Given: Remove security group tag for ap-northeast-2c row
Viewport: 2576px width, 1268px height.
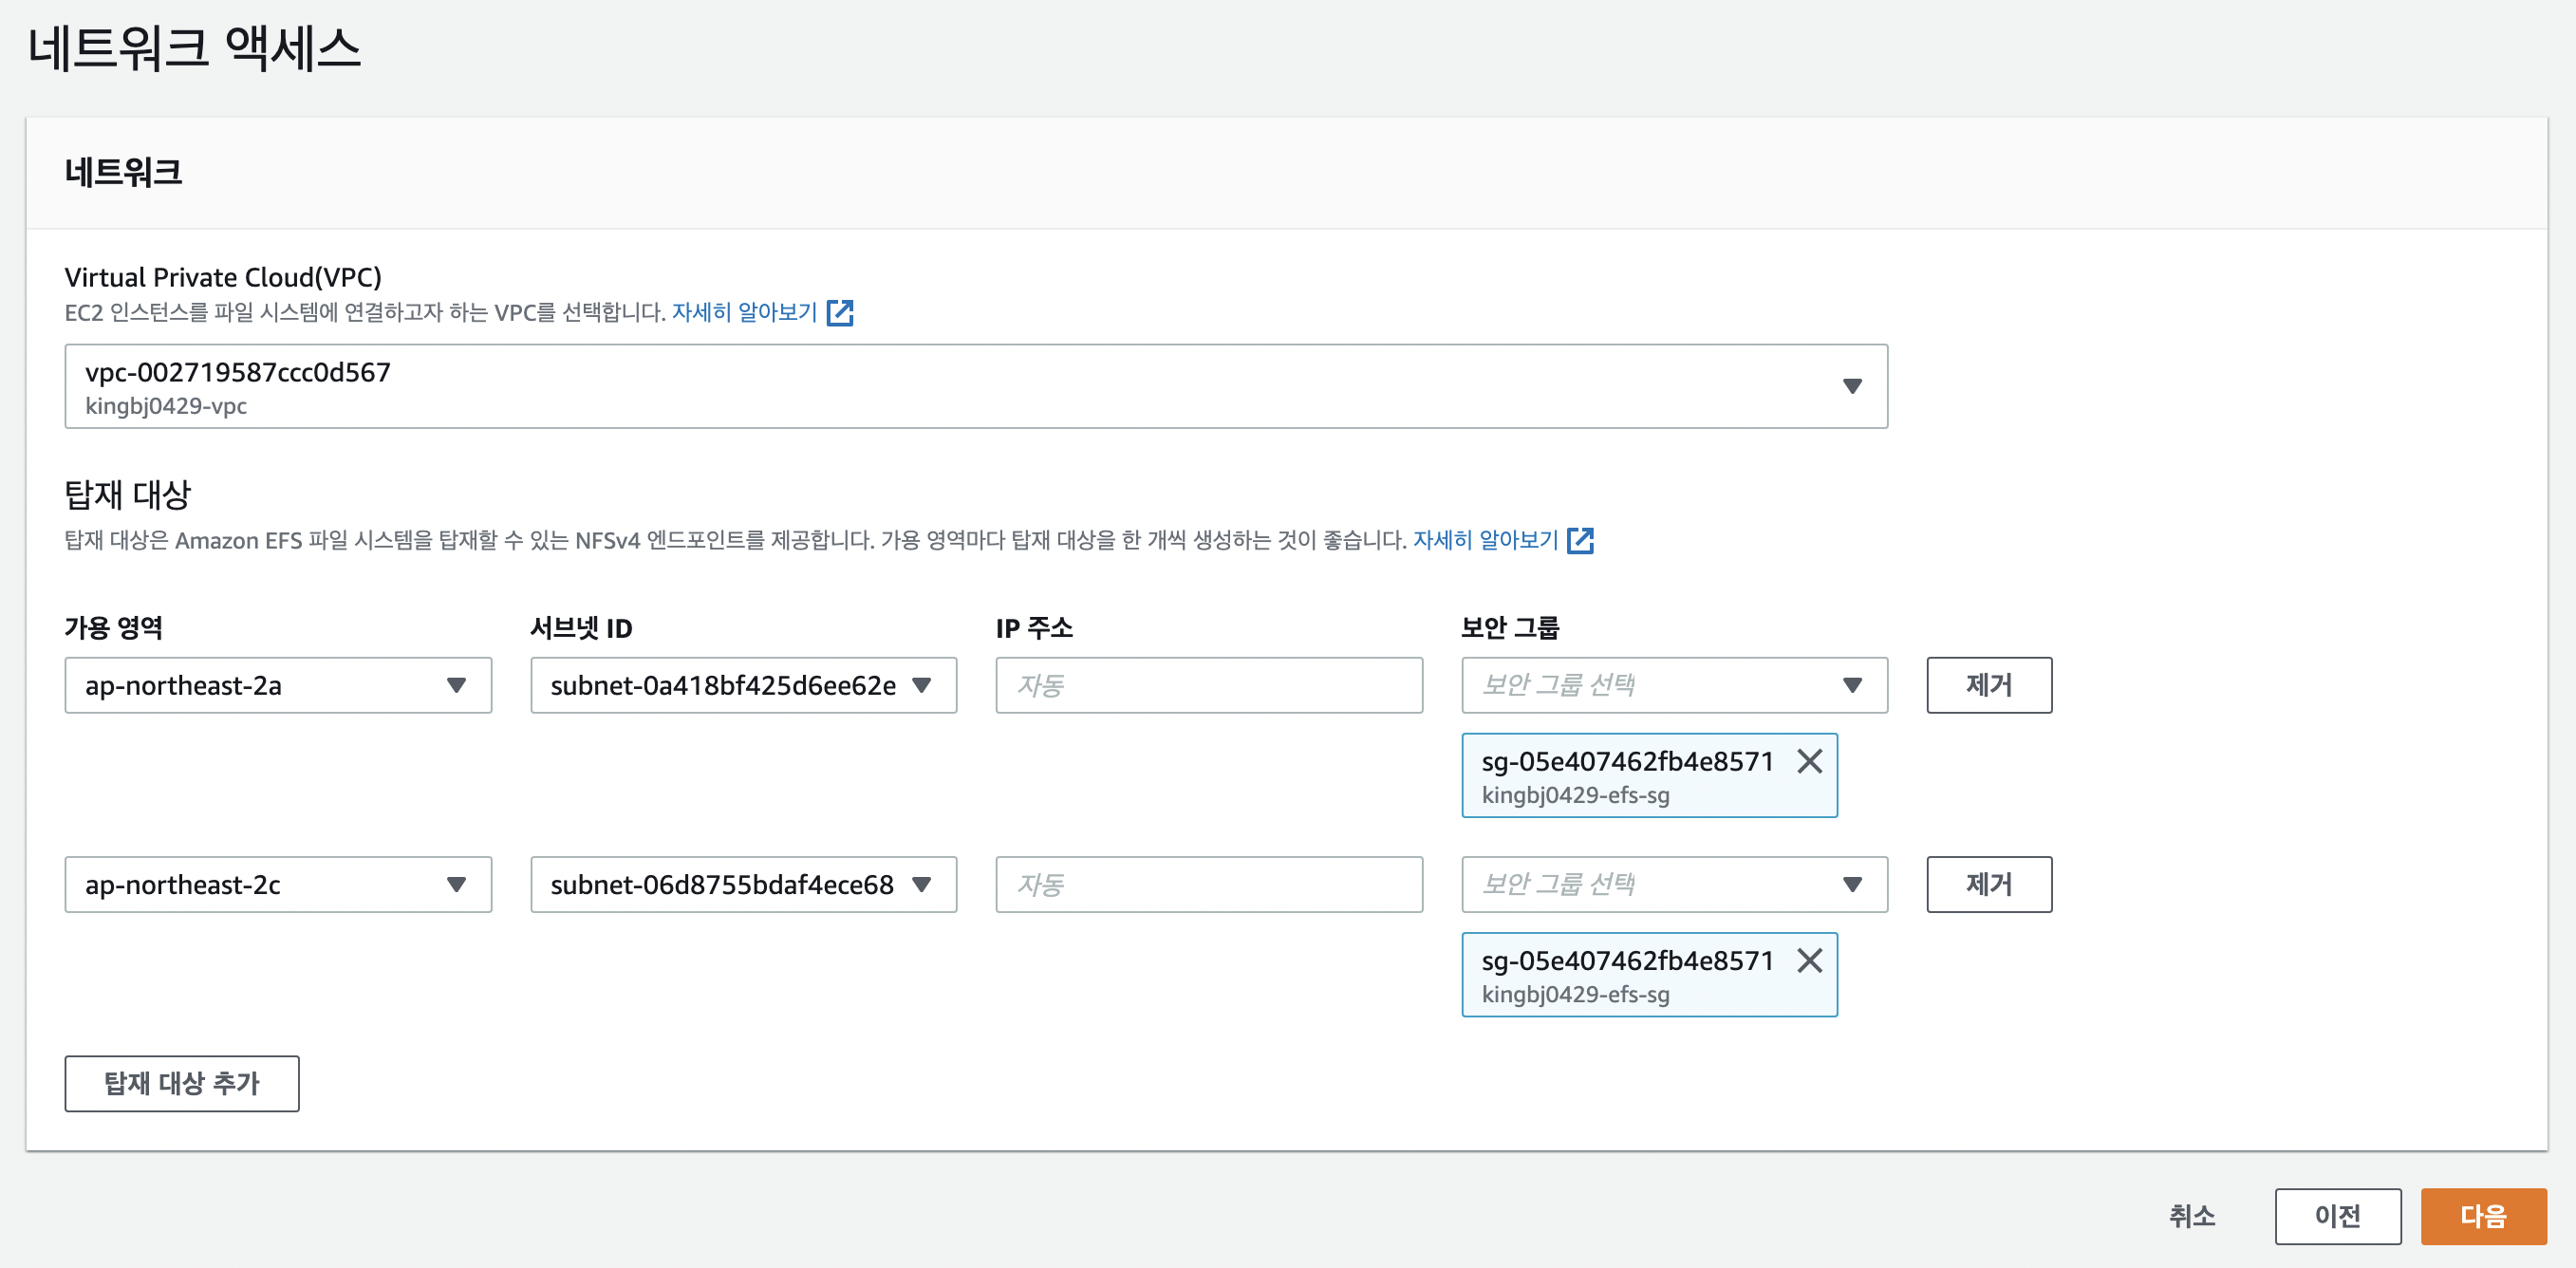Looking at the screenshot, I should pos(1809,961).
